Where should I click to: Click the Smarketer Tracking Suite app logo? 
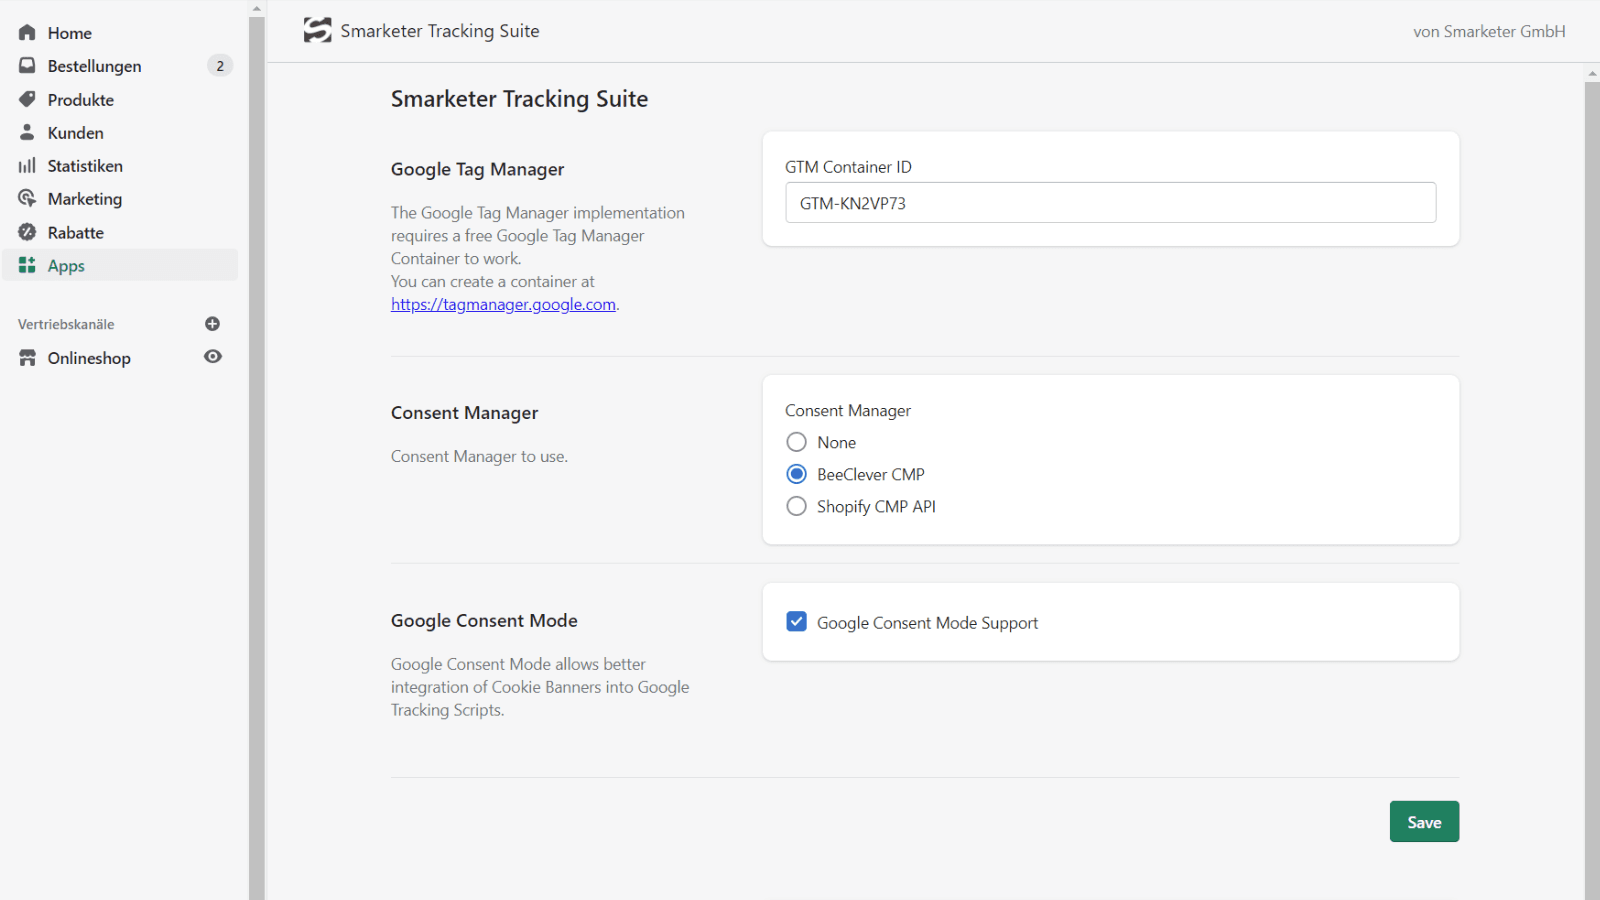pos(317,30)
